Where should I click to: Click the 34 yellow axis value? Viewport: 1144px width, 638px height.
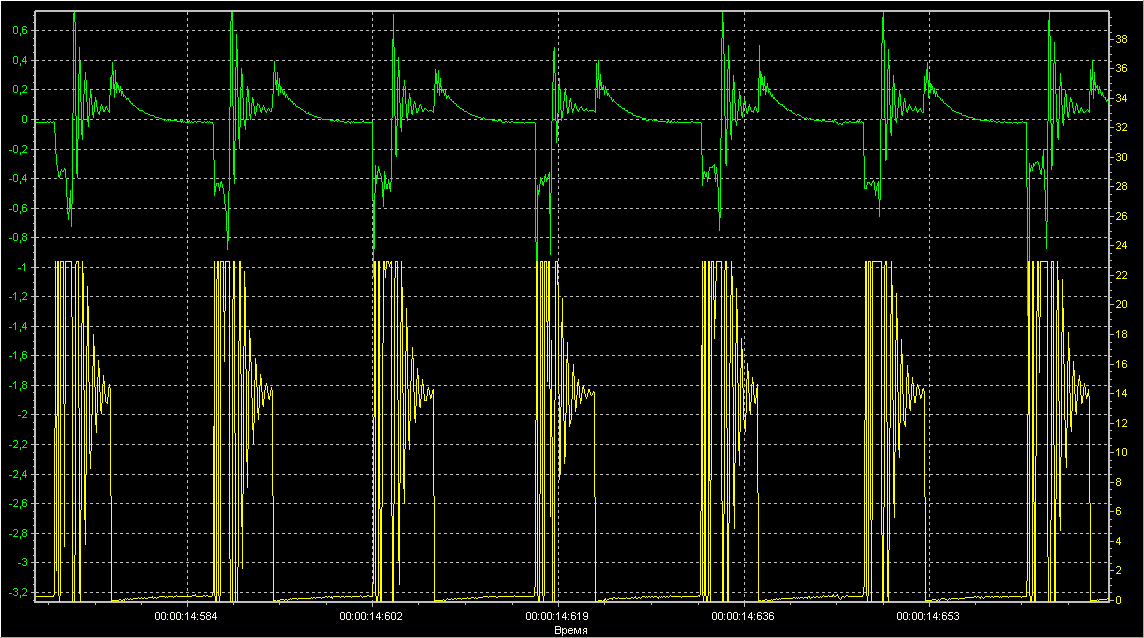[1121, 99]
